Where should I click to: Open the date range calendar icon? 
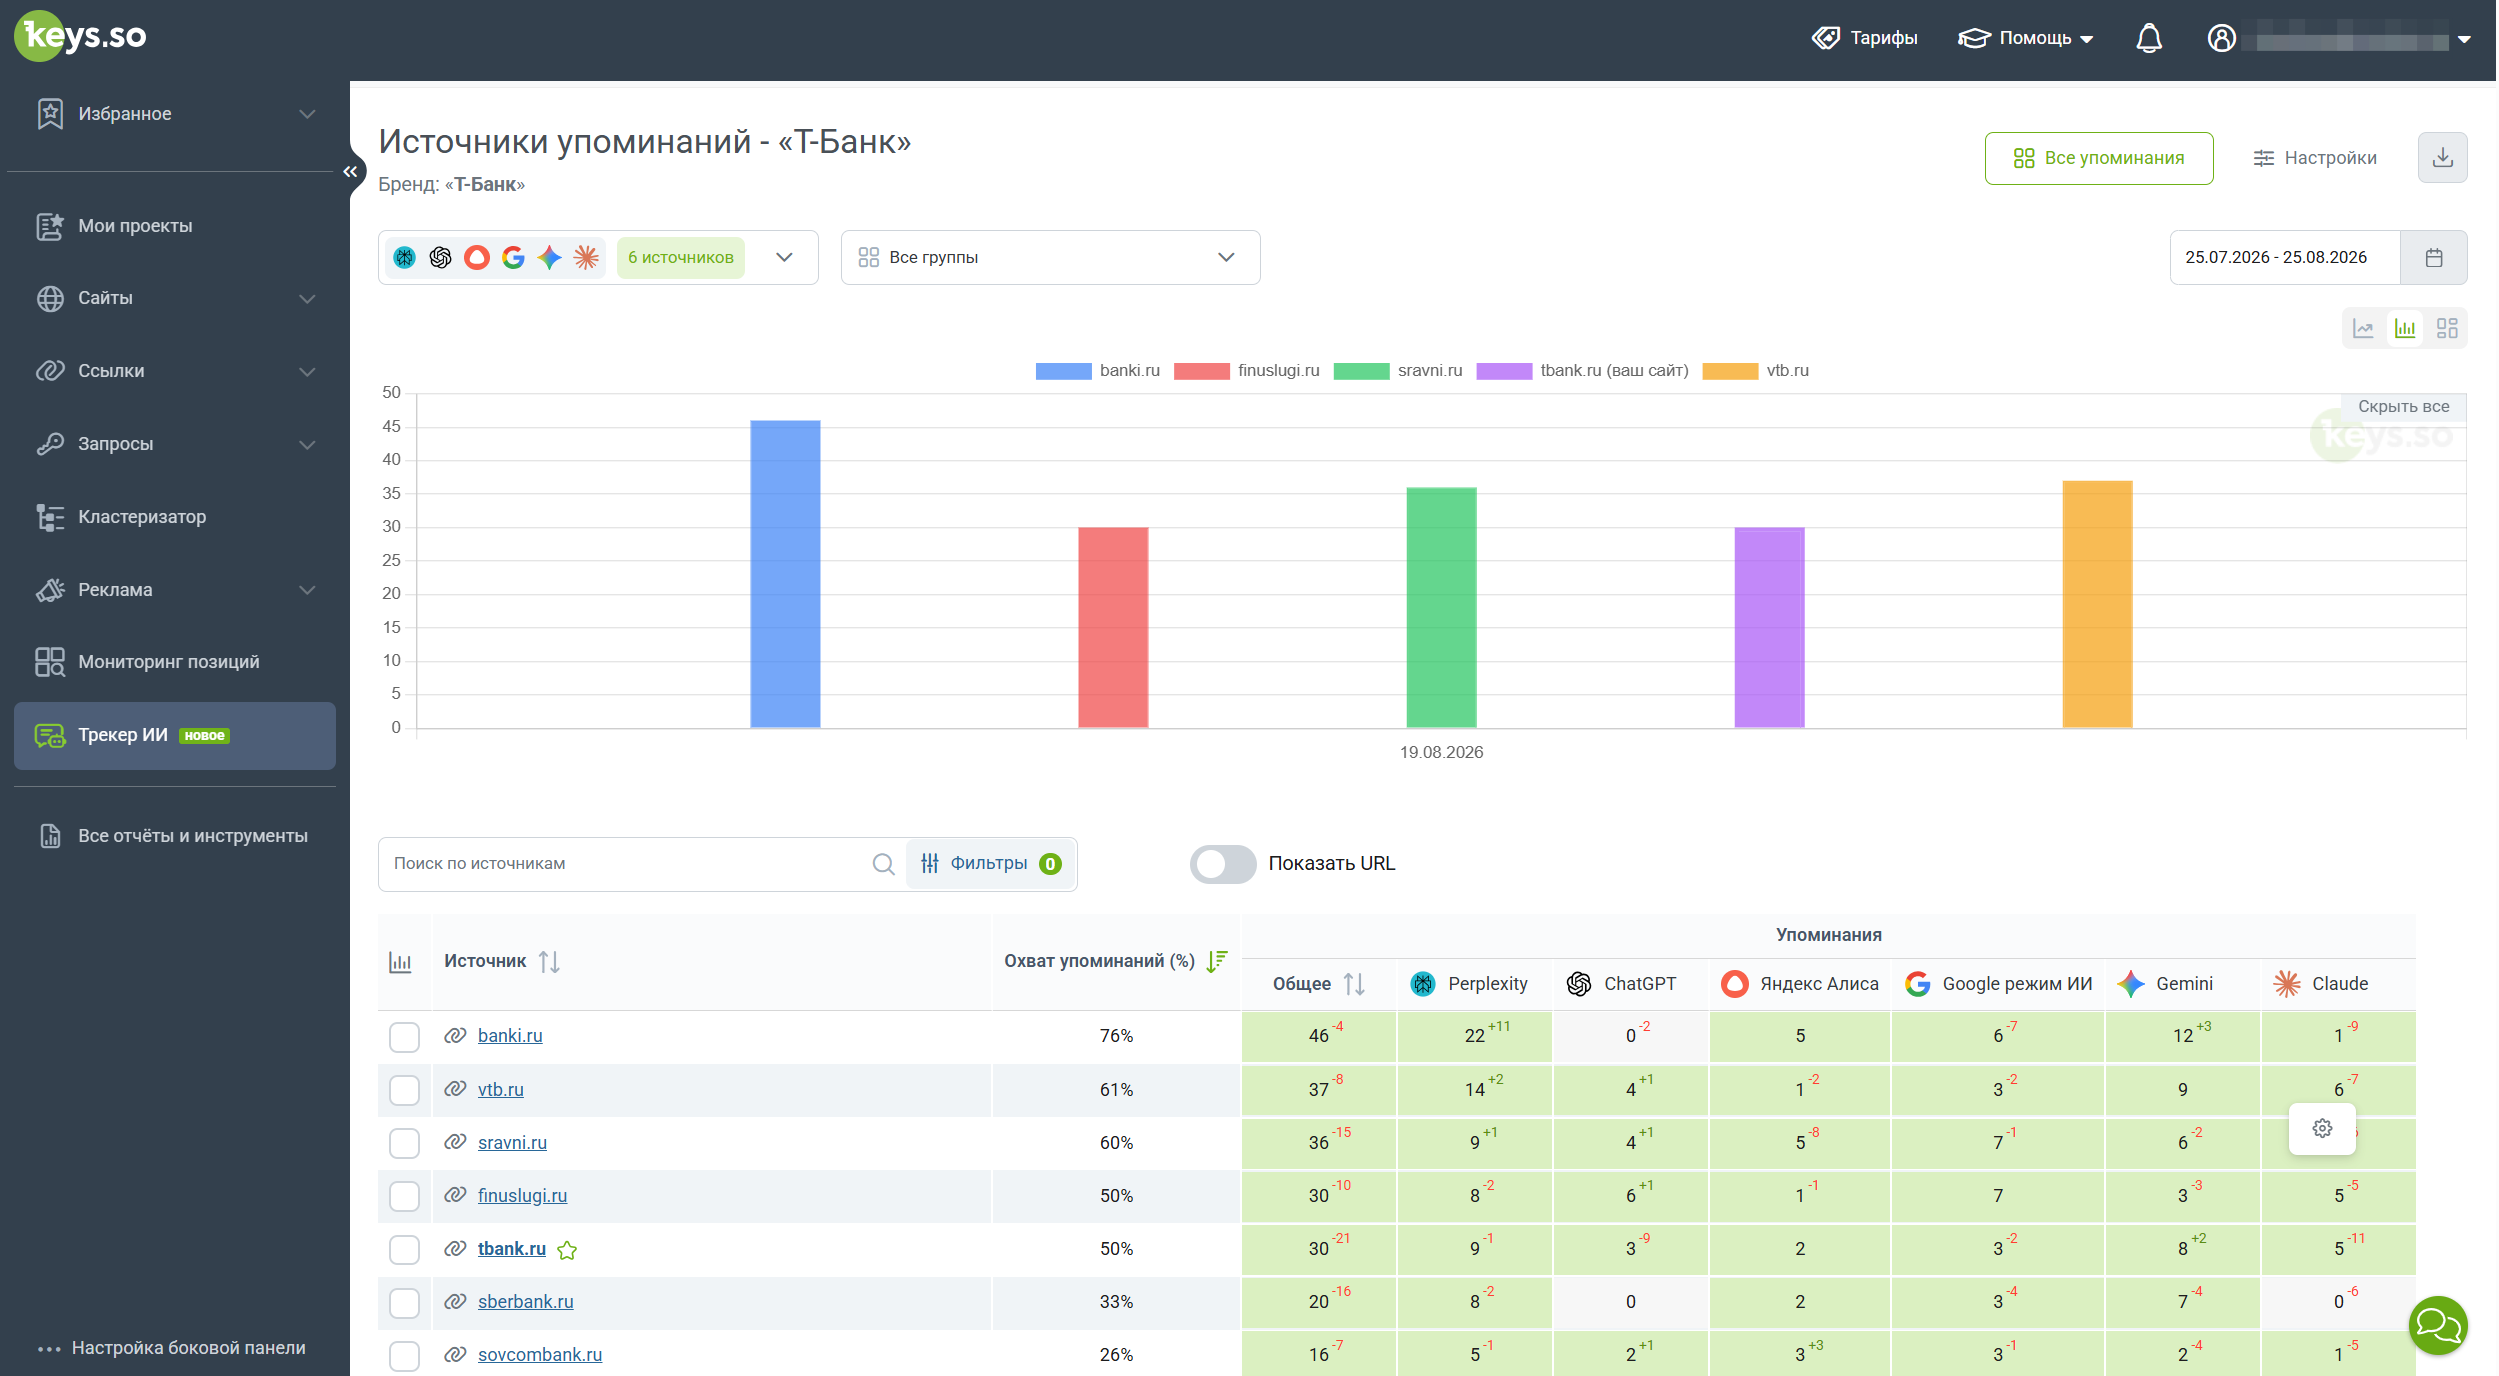[2434, 258]
